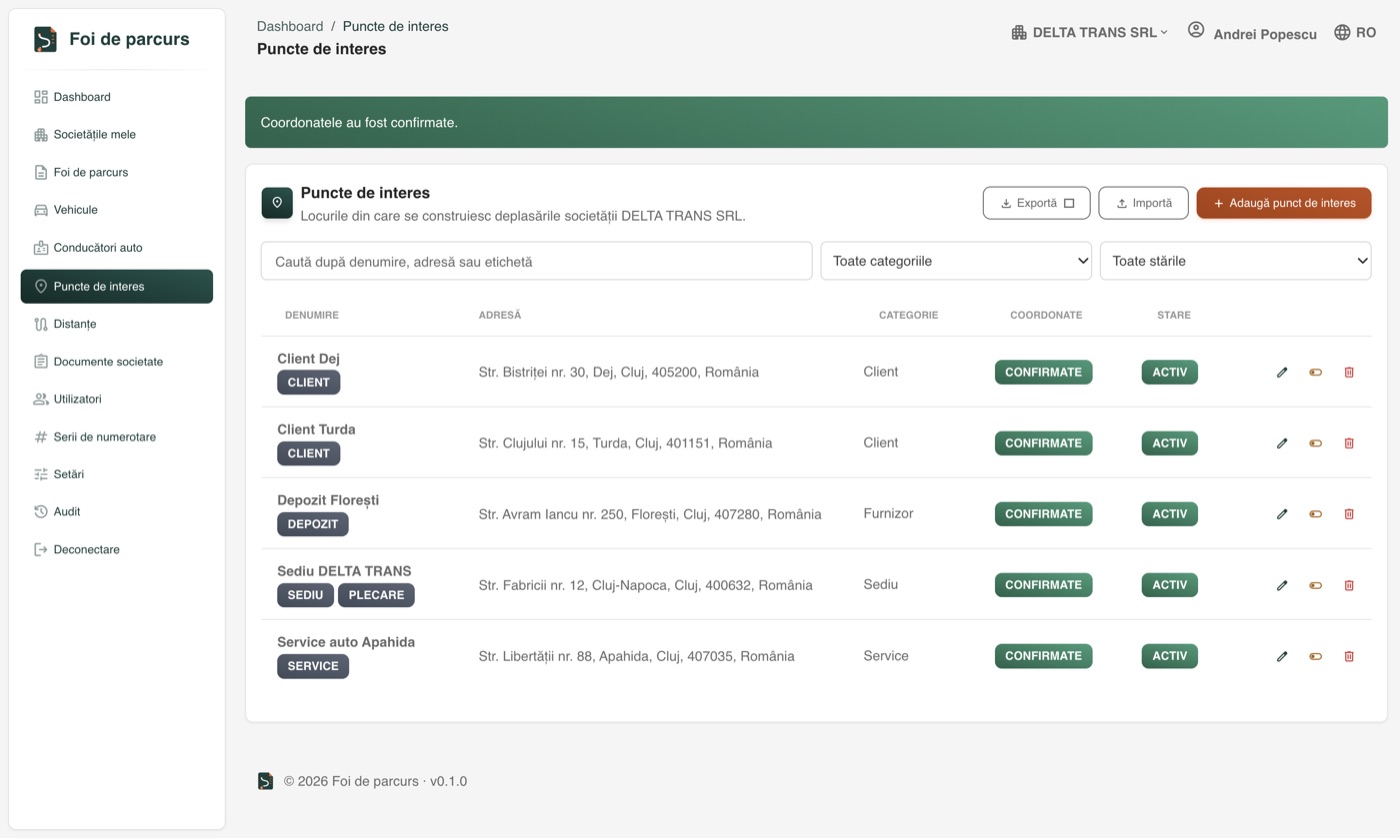Click the Importă button

pos(1143,203)
